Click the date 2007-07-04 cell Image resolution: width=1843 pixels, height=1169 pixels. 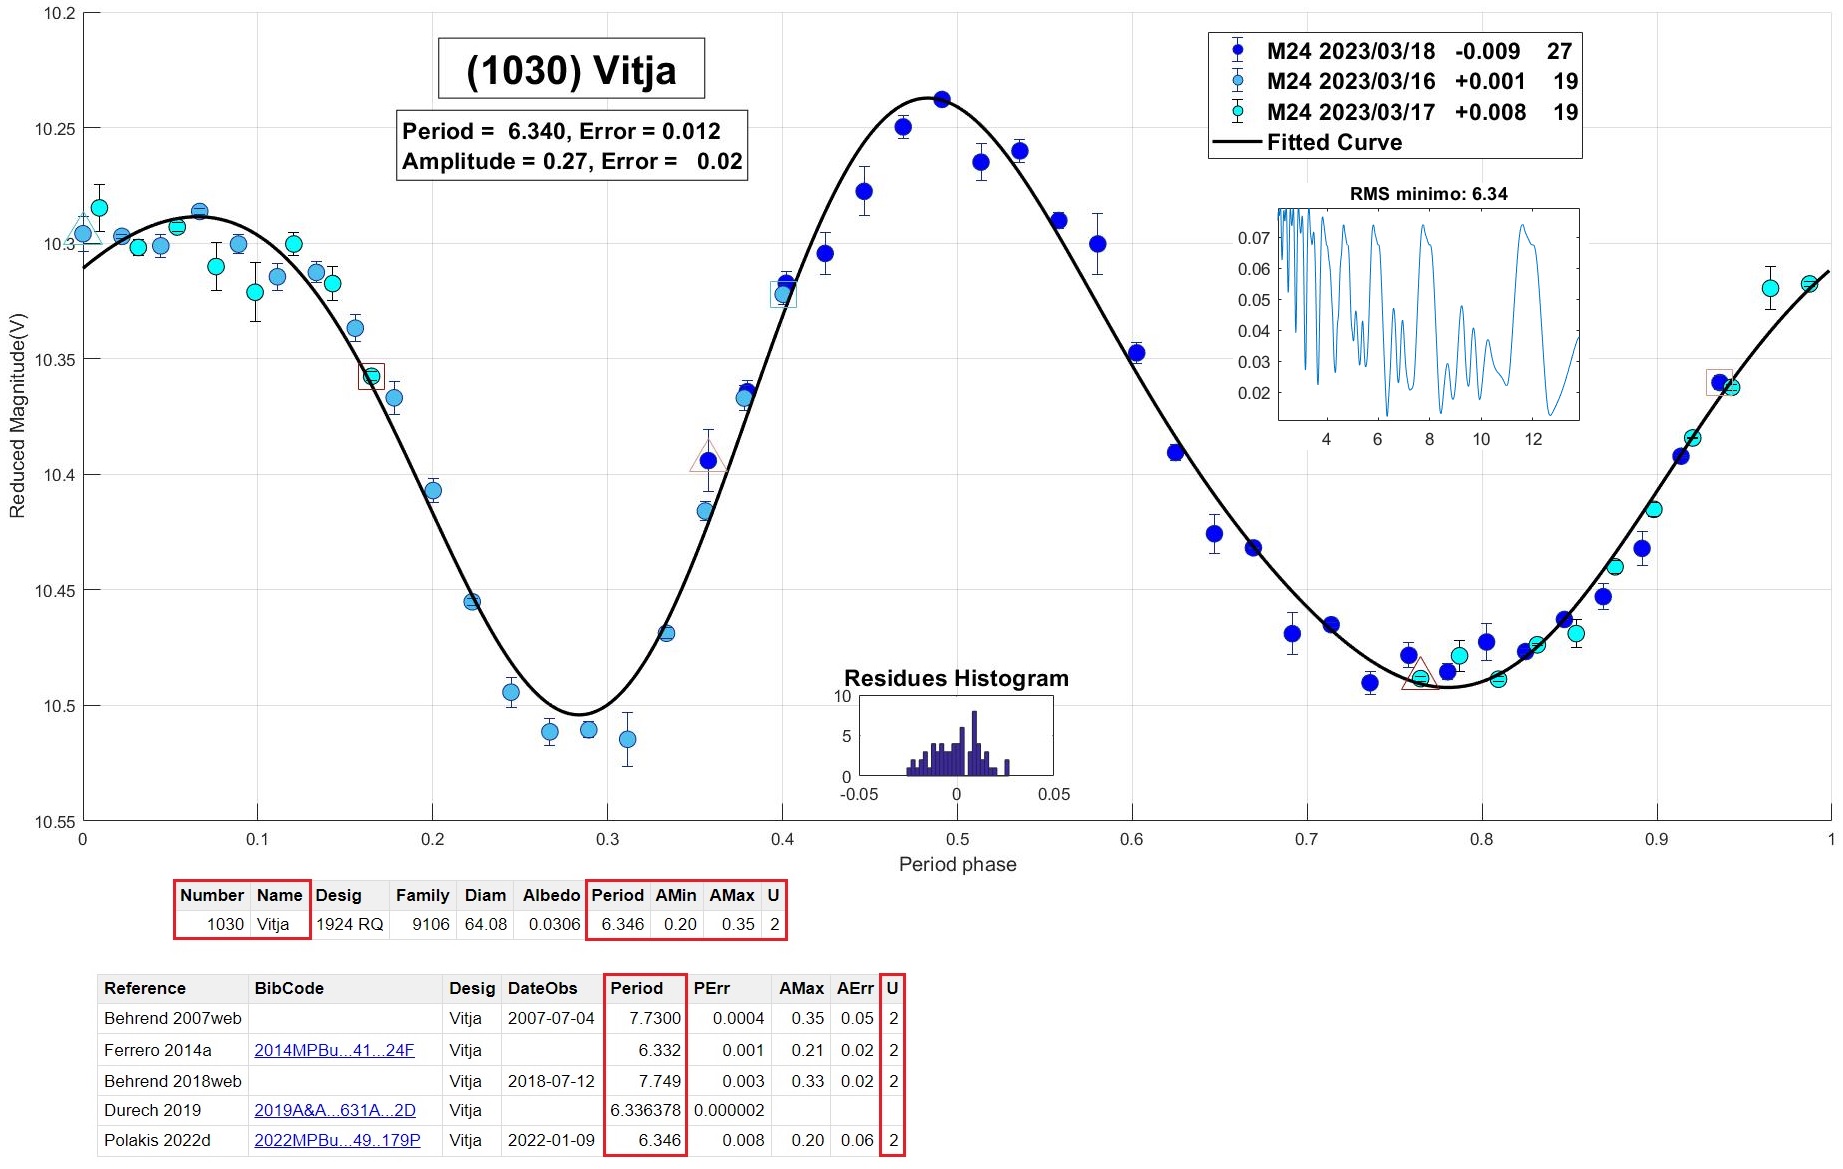coord(551,1018)
